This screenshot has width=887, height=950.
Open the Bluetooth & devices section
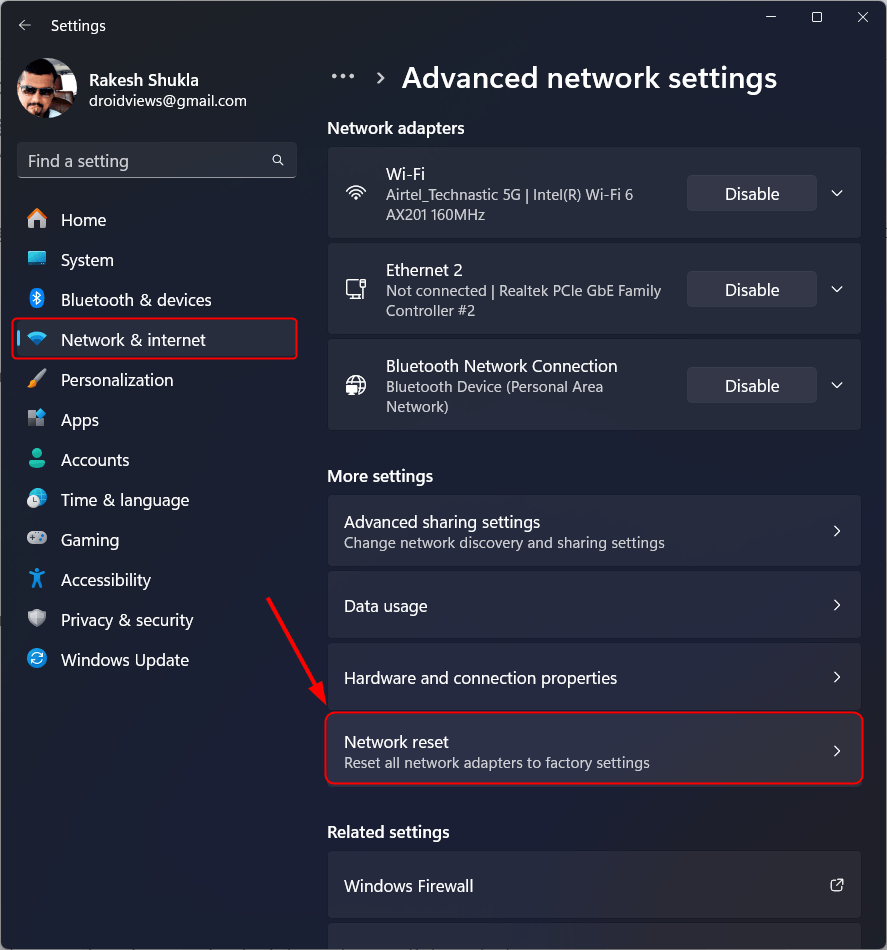[136, 300]
